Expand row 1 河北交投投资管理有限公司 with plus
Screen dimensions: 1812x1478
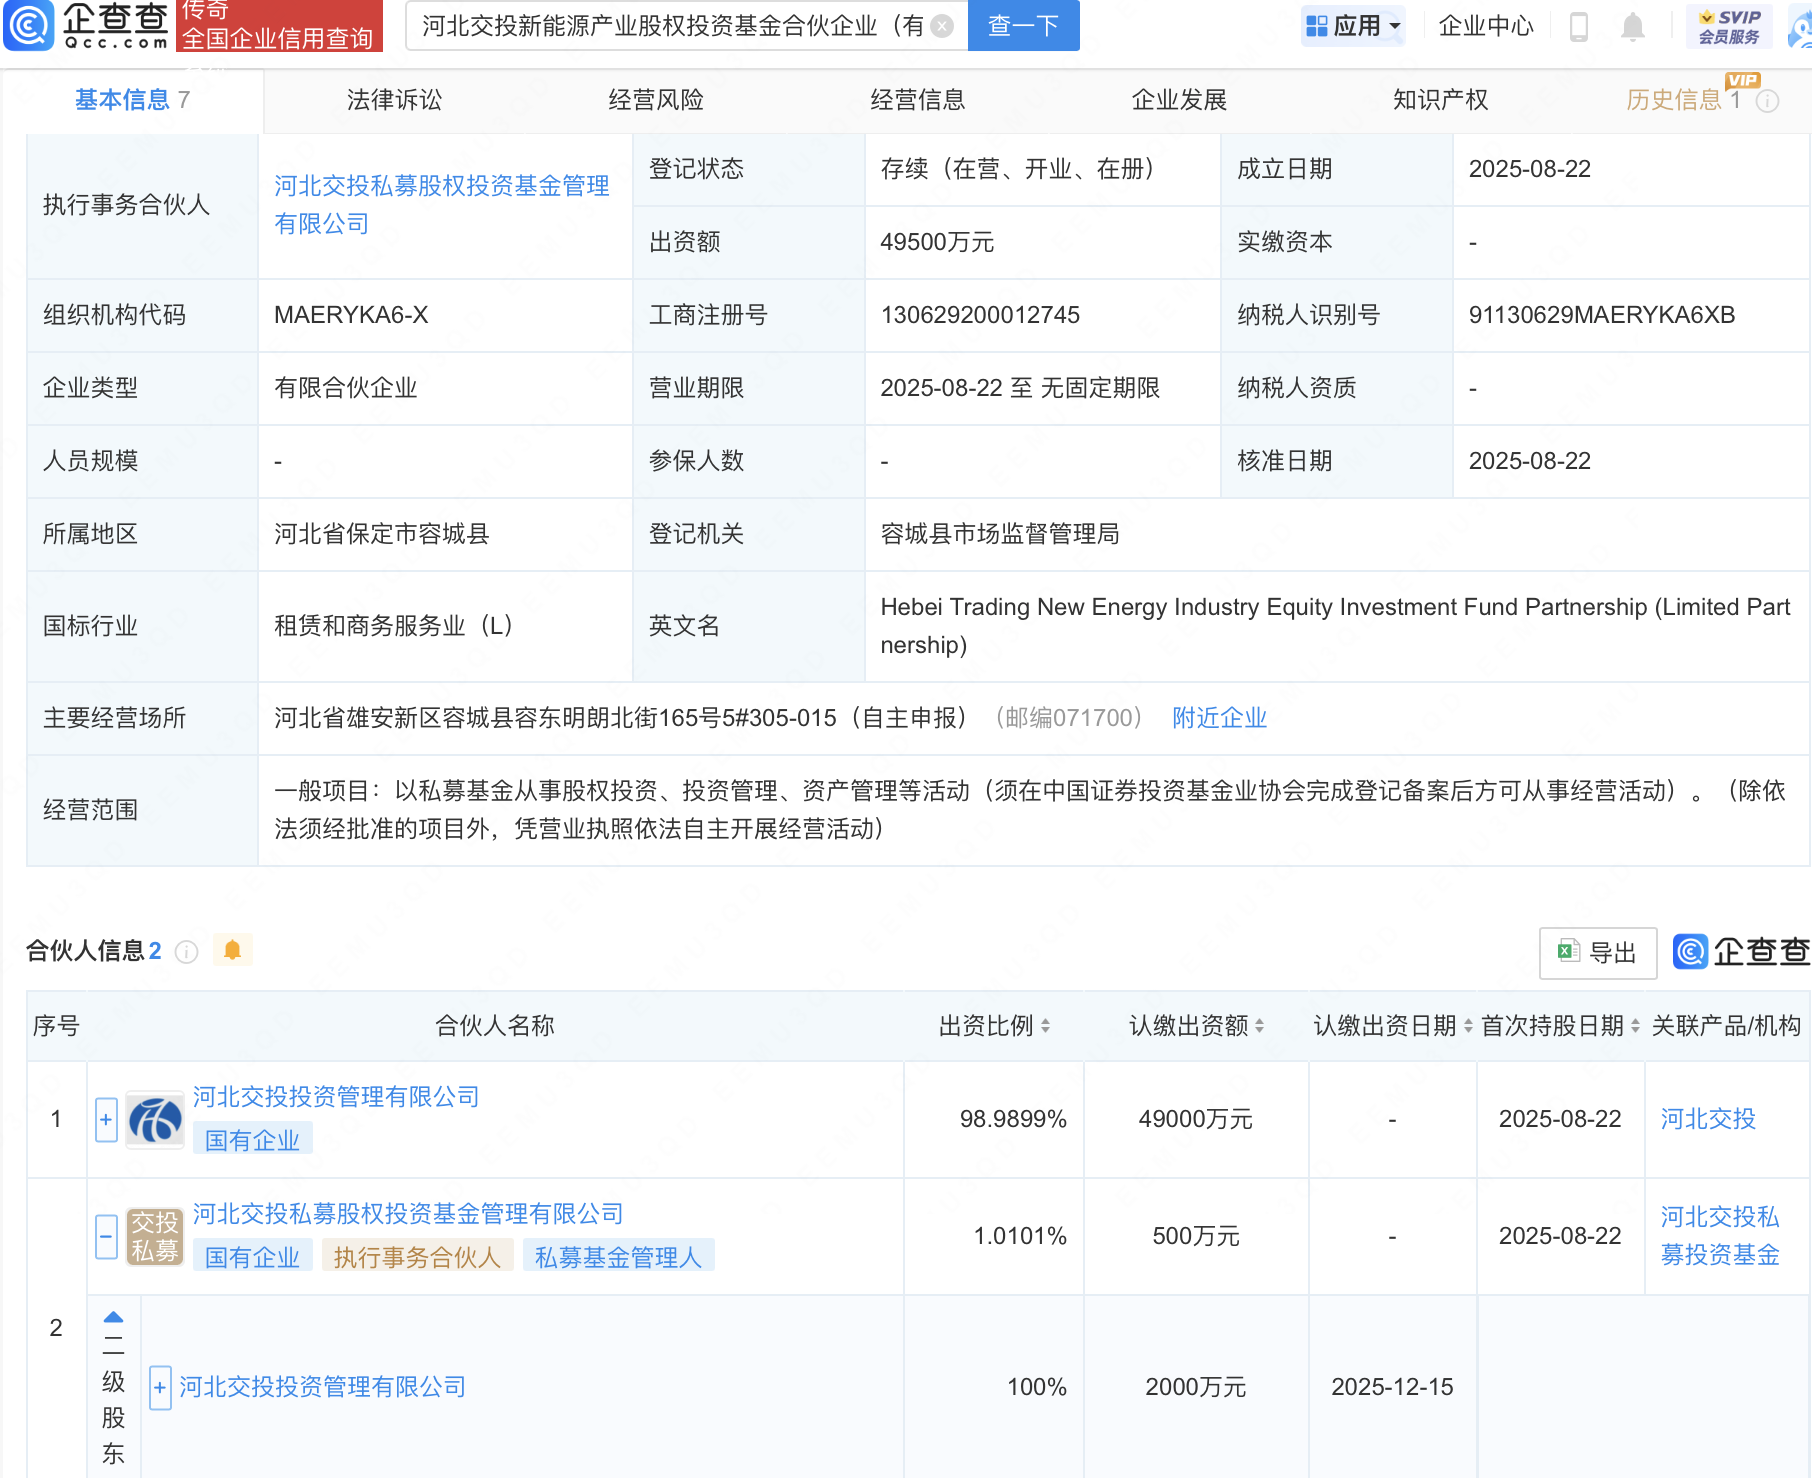coord(106,1120)
